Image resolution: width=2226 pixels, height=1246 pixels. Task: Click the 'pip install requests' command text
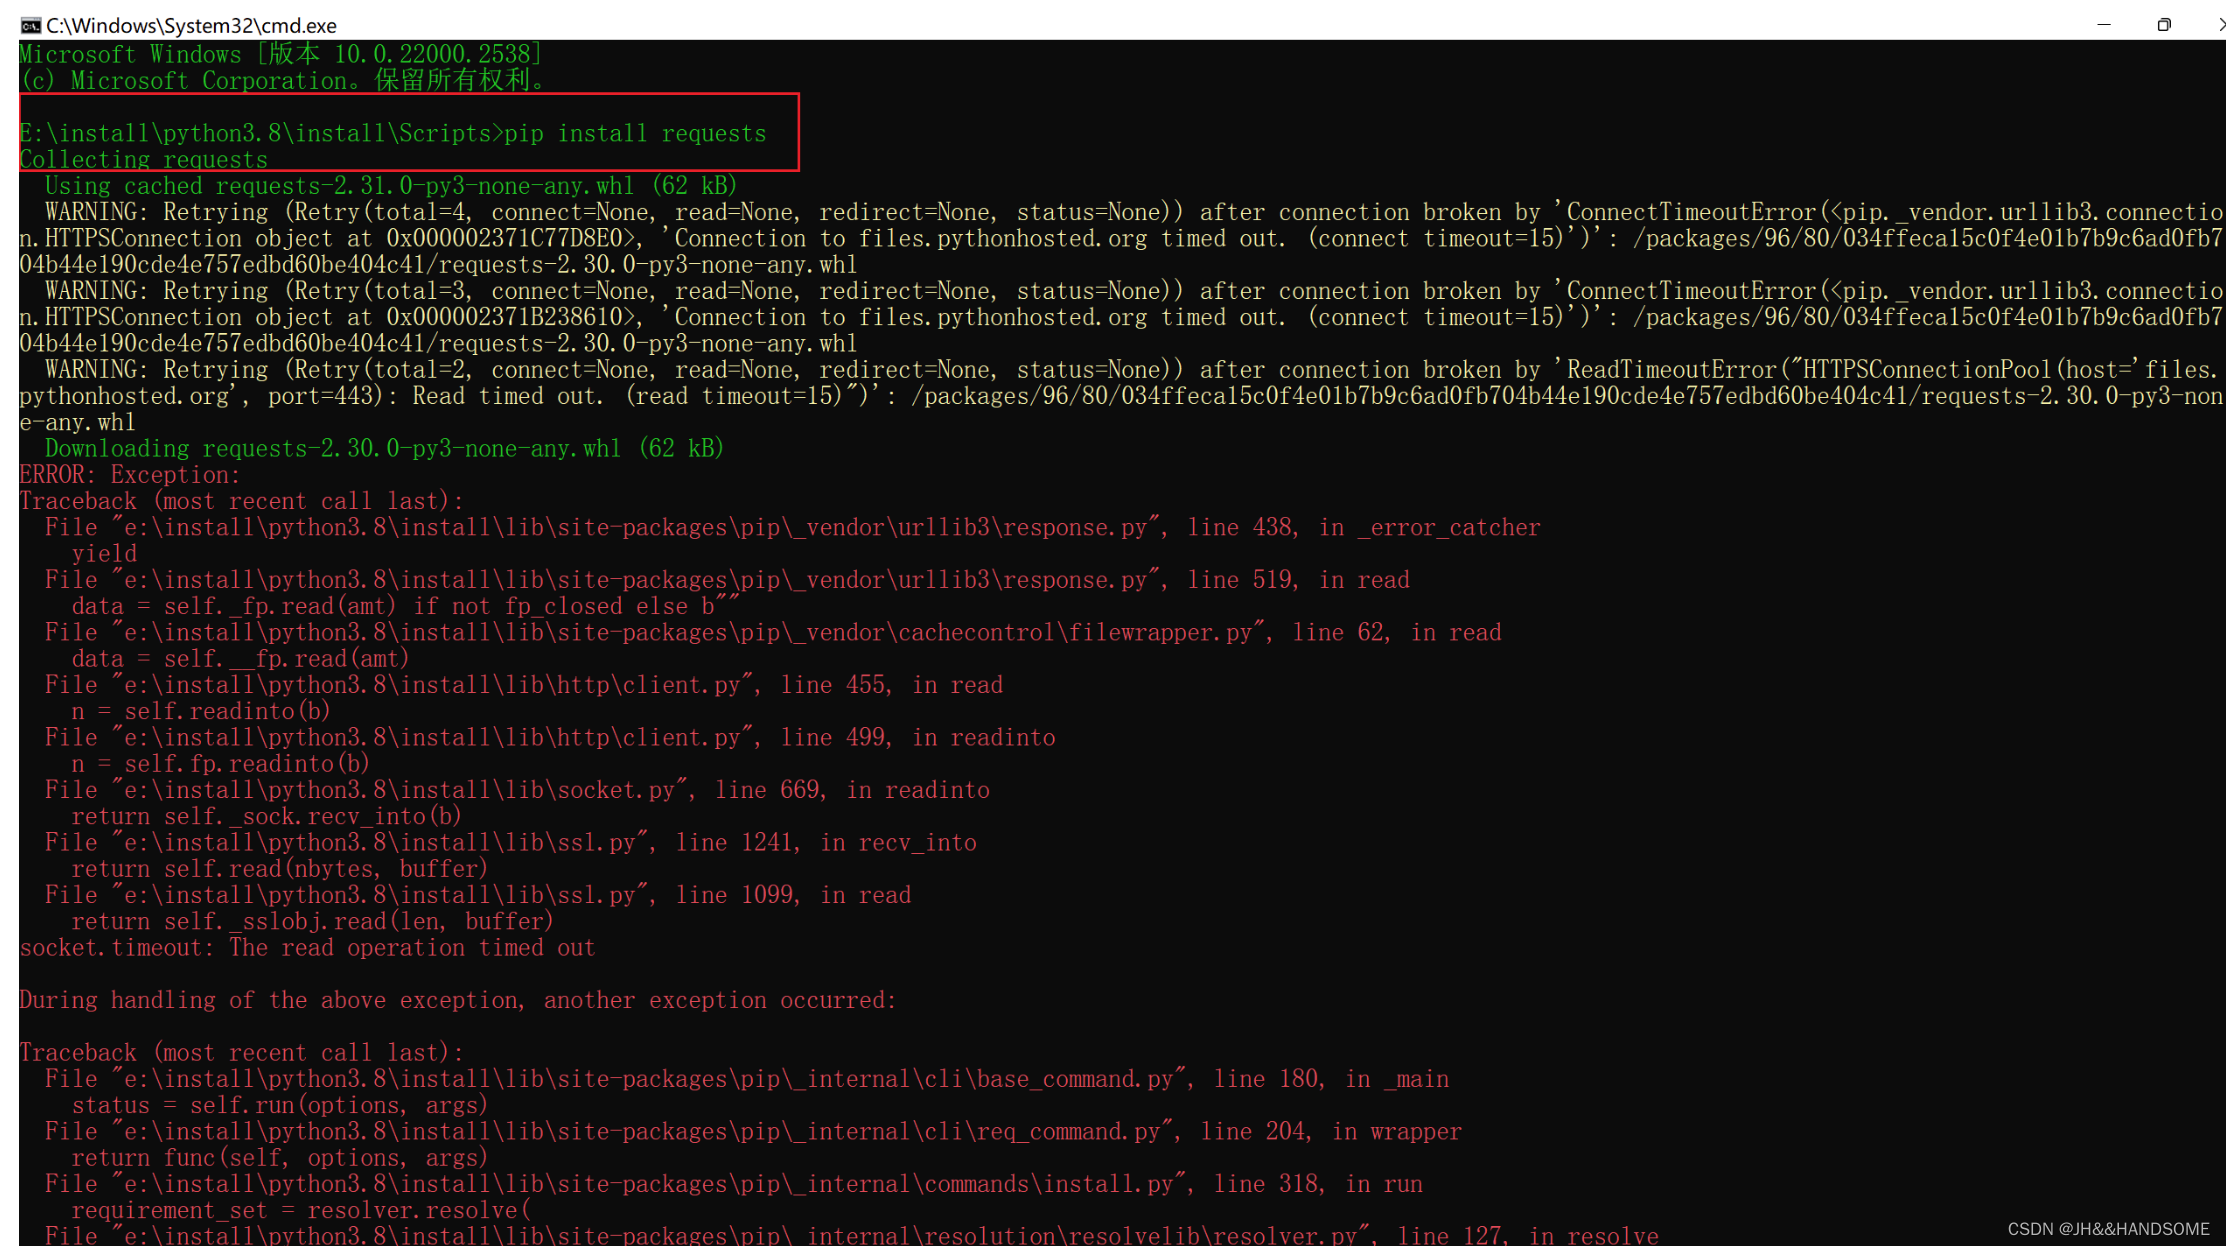click(x=635, y=133)
